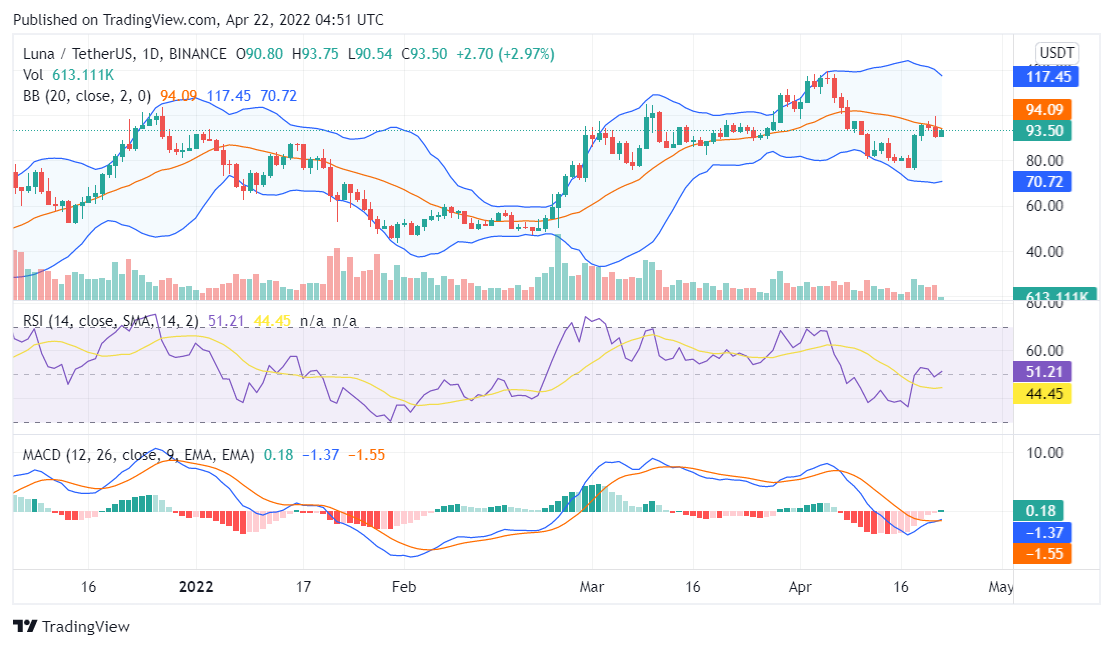Click the TradingView logo icon

(x=25, y=627)
